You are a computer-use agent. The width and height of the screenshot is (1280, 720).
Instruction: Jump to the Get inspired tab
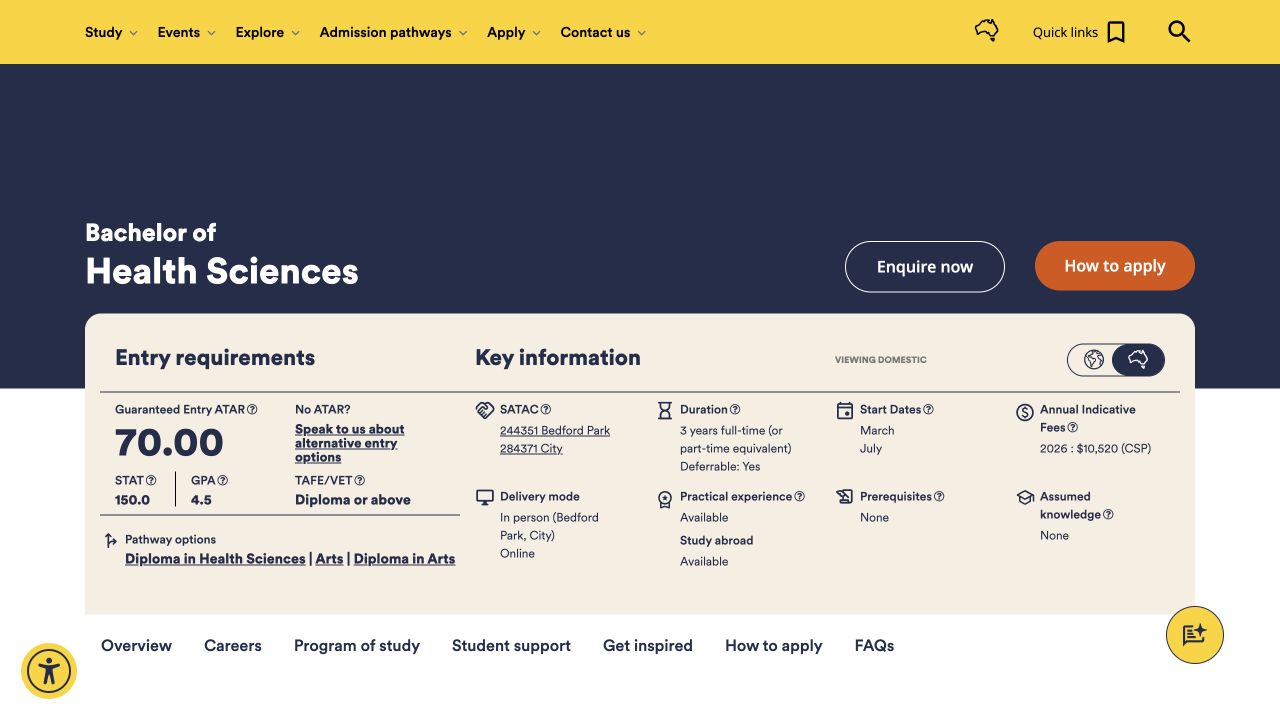(648, 646)
